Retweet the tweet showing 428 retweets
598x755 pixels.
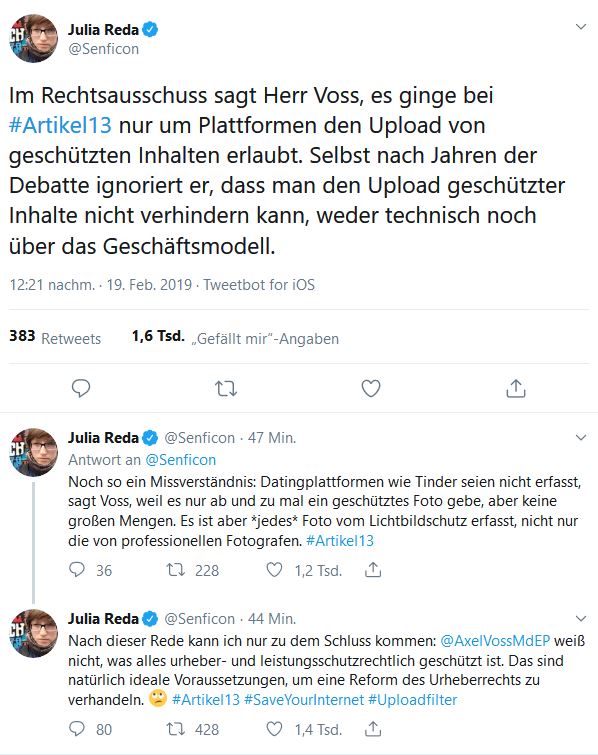pos(176,729)
